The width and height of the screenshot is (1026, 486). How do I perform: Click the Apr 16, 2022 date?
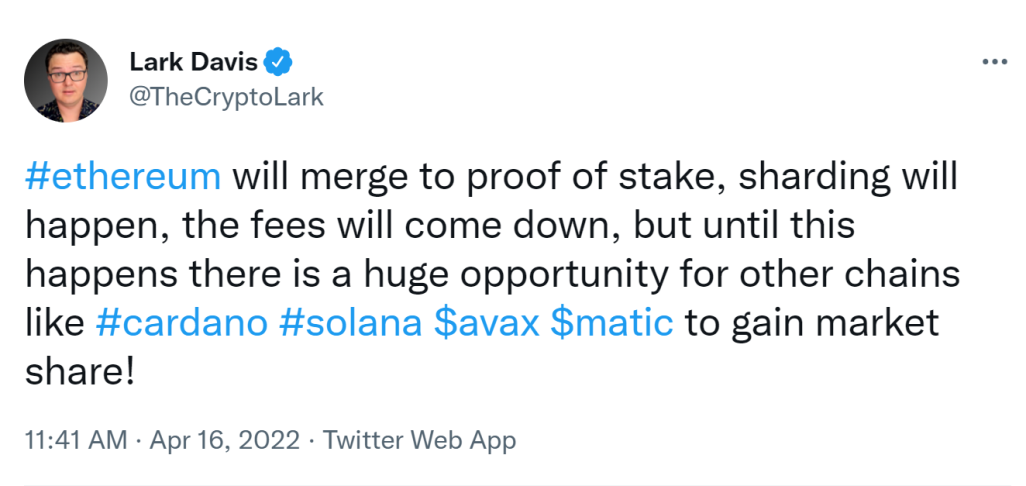click(223, 440)
